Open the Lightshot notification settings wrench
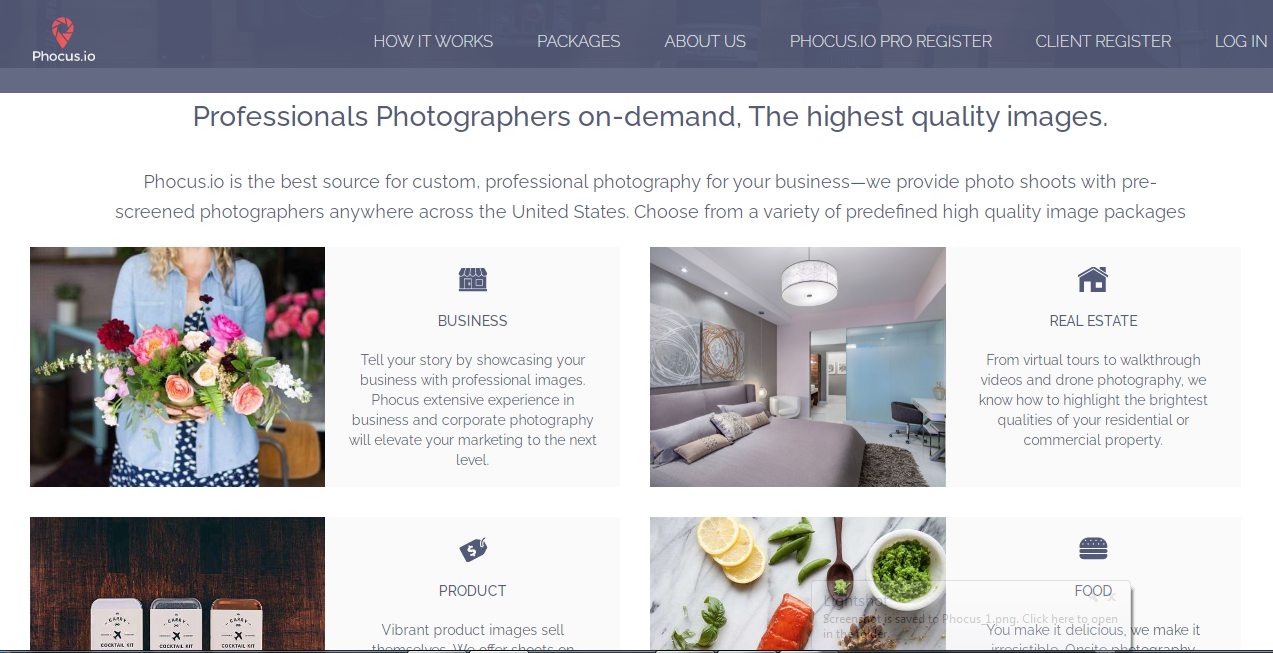 1093,597
